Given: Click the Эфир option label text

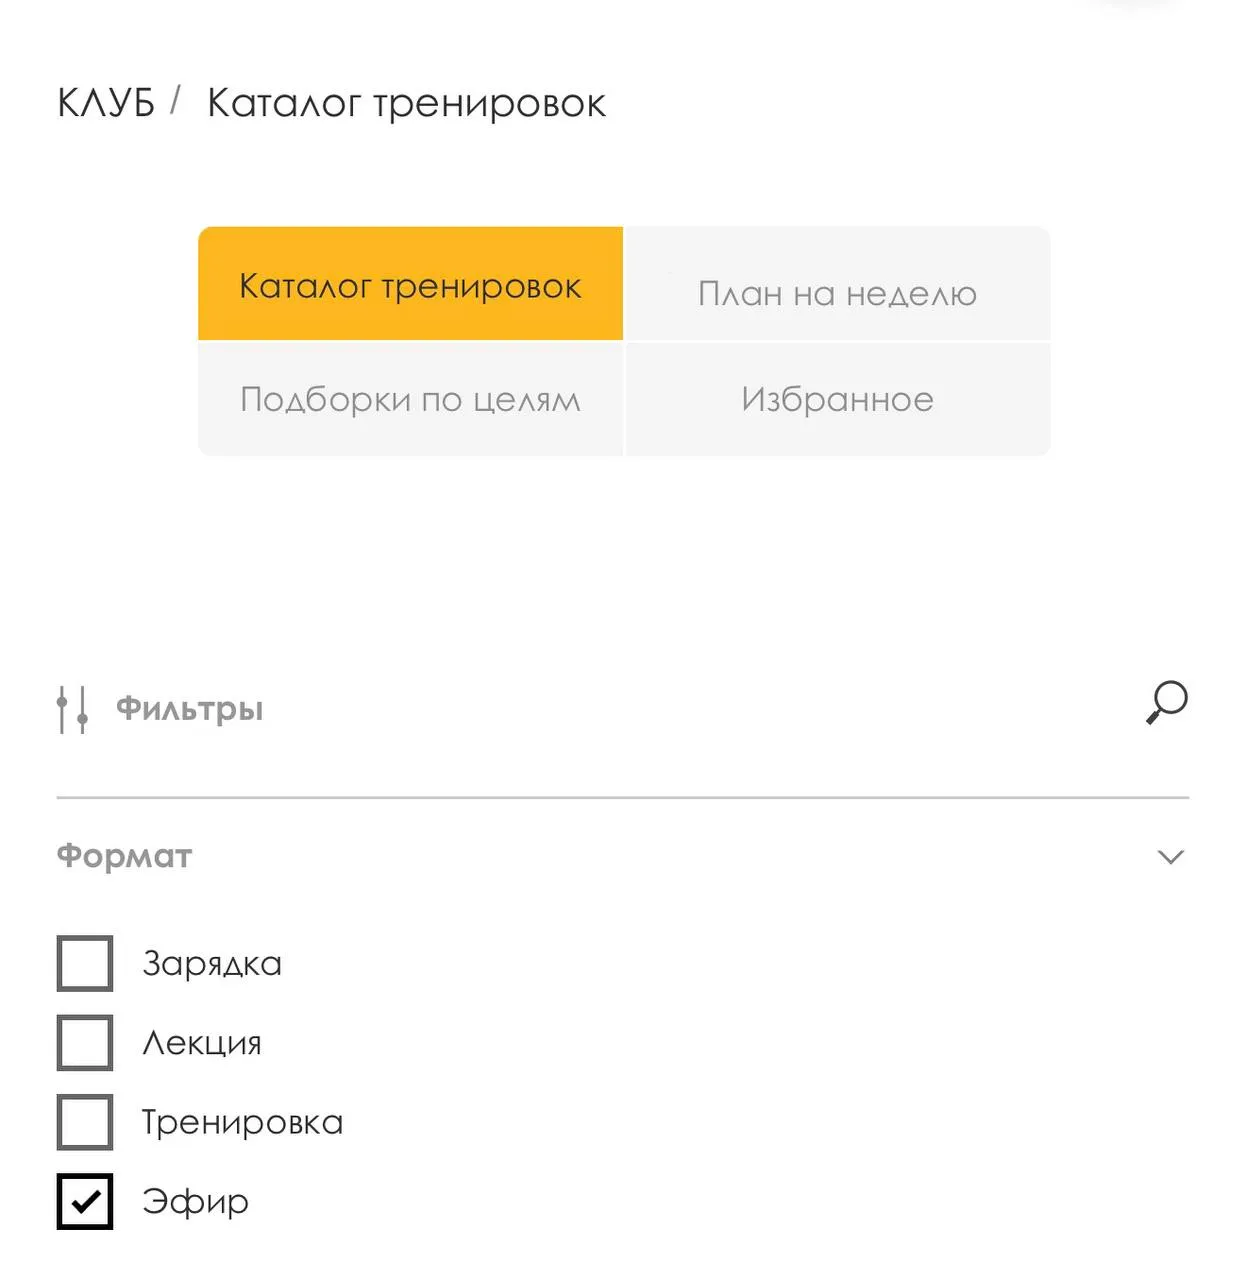Looking at the screenshot, I should [x=195, y=1201].
